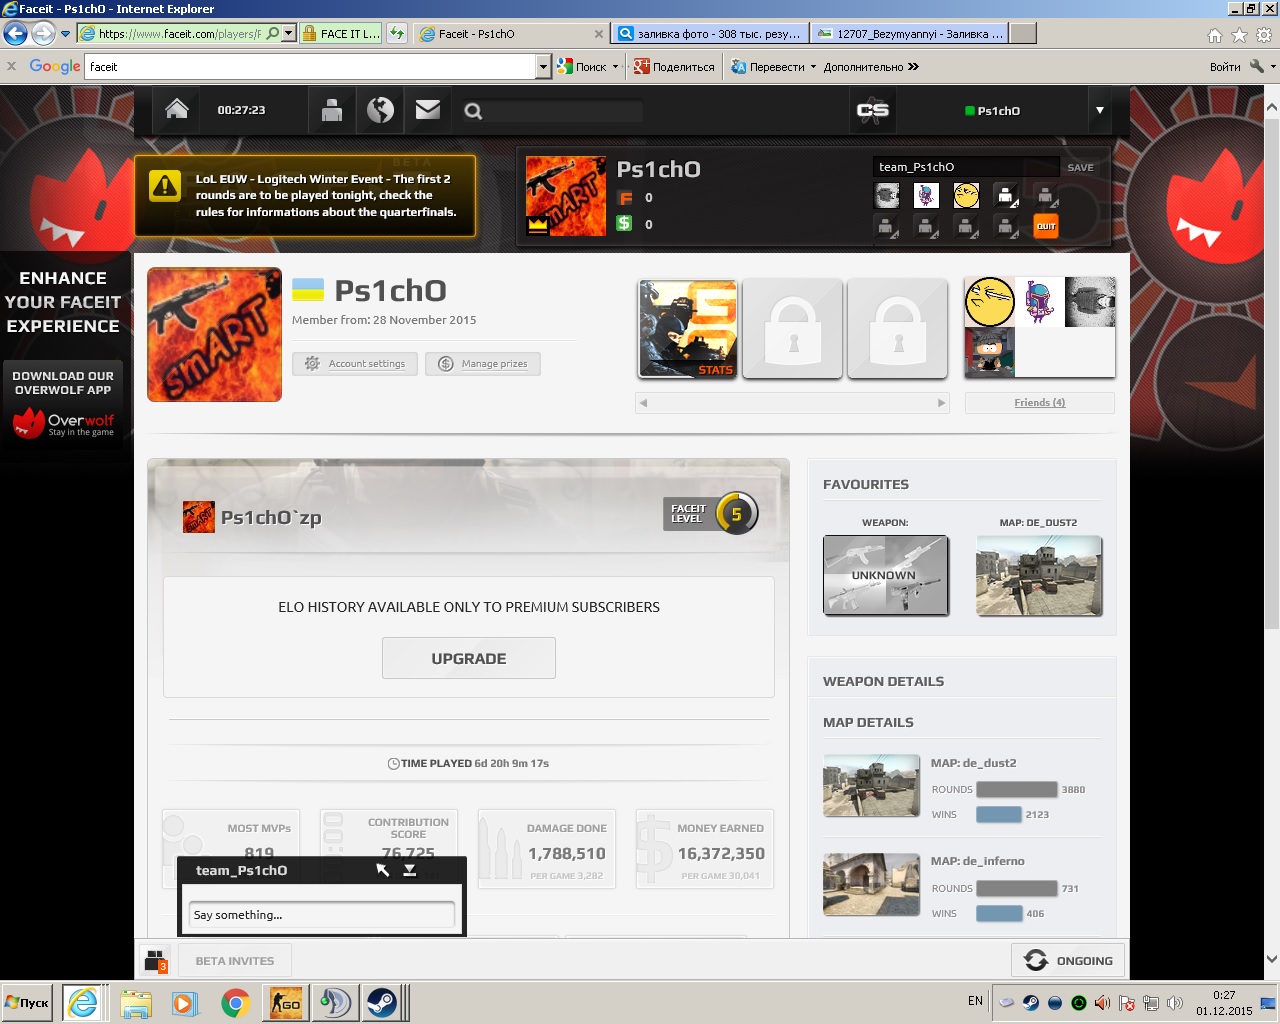The height and width of the screenshot is (1024, 1280).
Task: Minimize the team_Ps1chO chat box
Action: click(410, 870)
